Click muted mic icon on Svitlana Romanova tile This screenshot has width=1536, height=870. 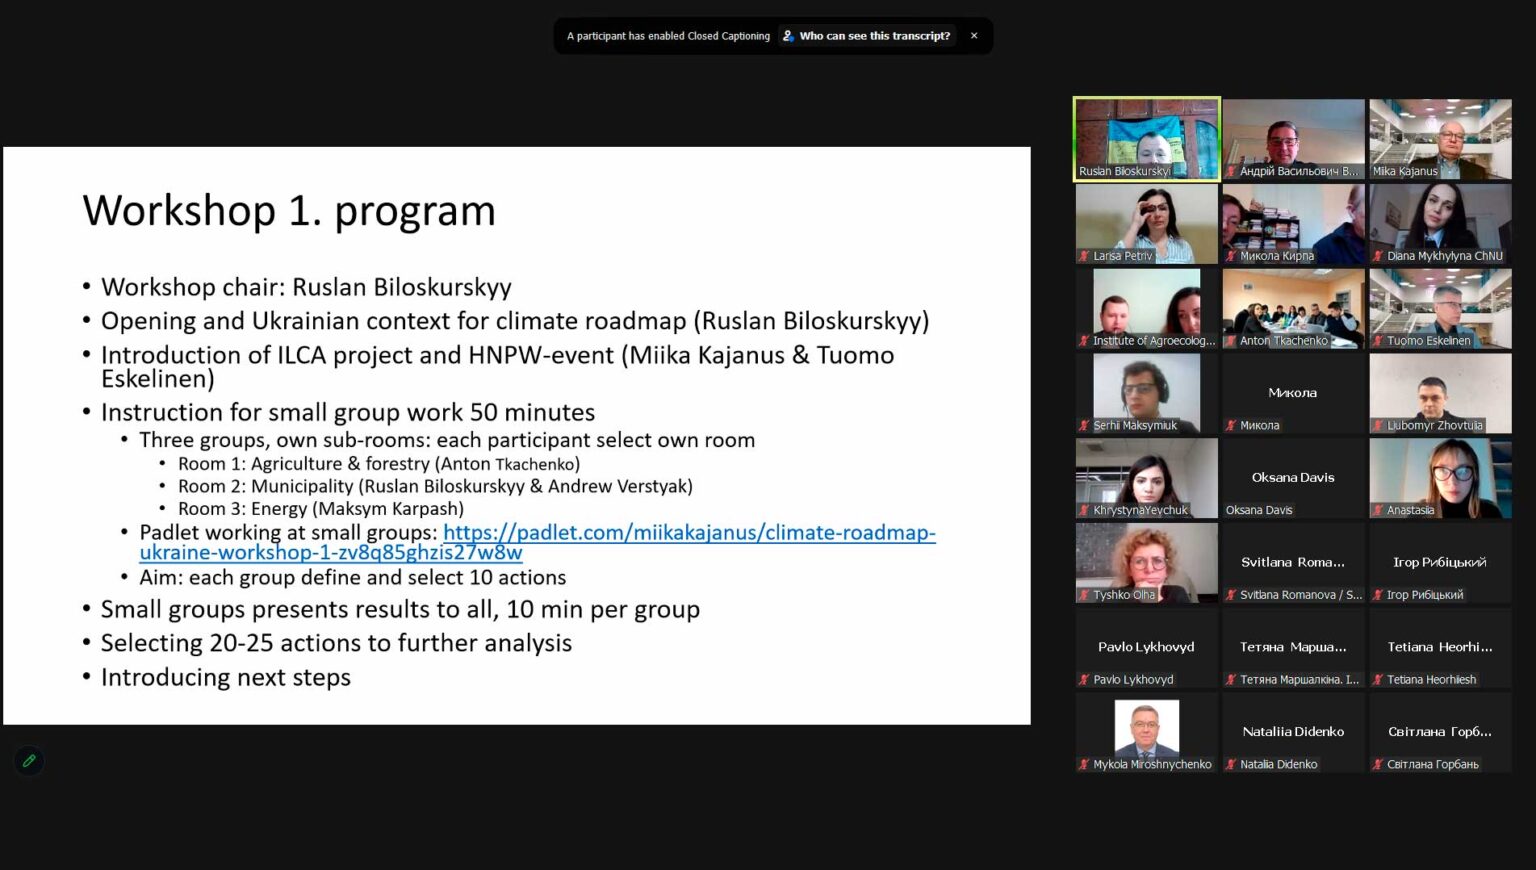pyautogui.click(x=1231, y=595)
